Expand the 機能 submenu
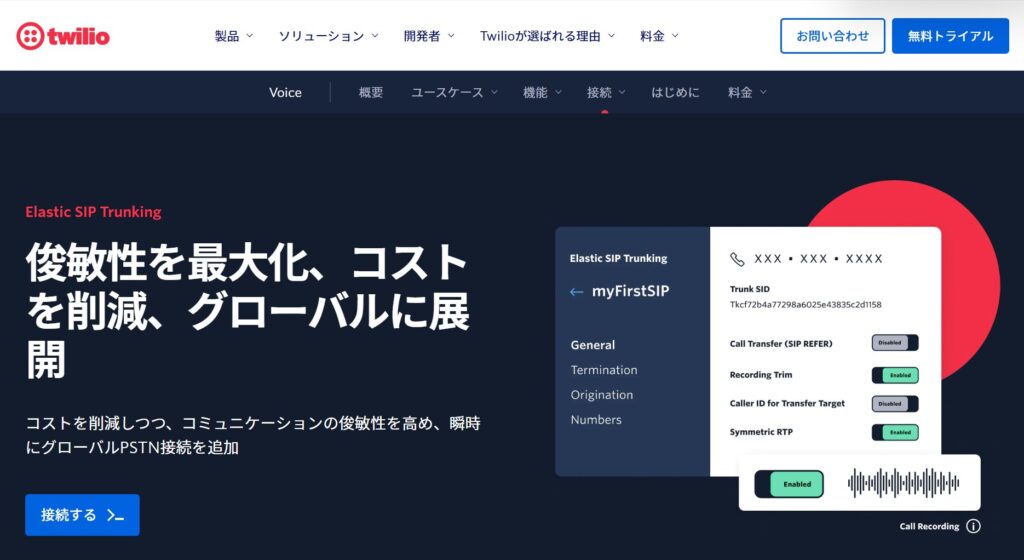The width and height of the screenshot is (1024, 560). click(542, 93)
